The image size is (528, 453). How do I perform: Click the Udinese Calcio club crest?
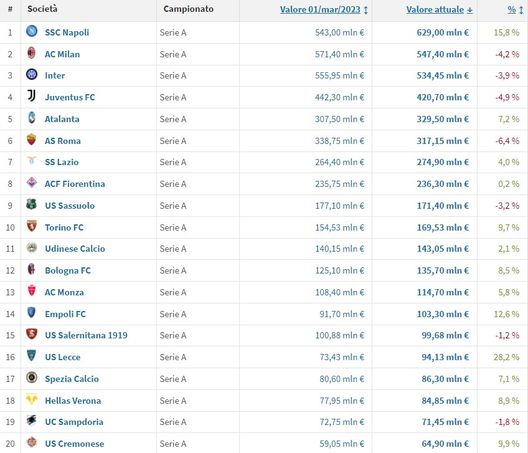click(32, 248)
